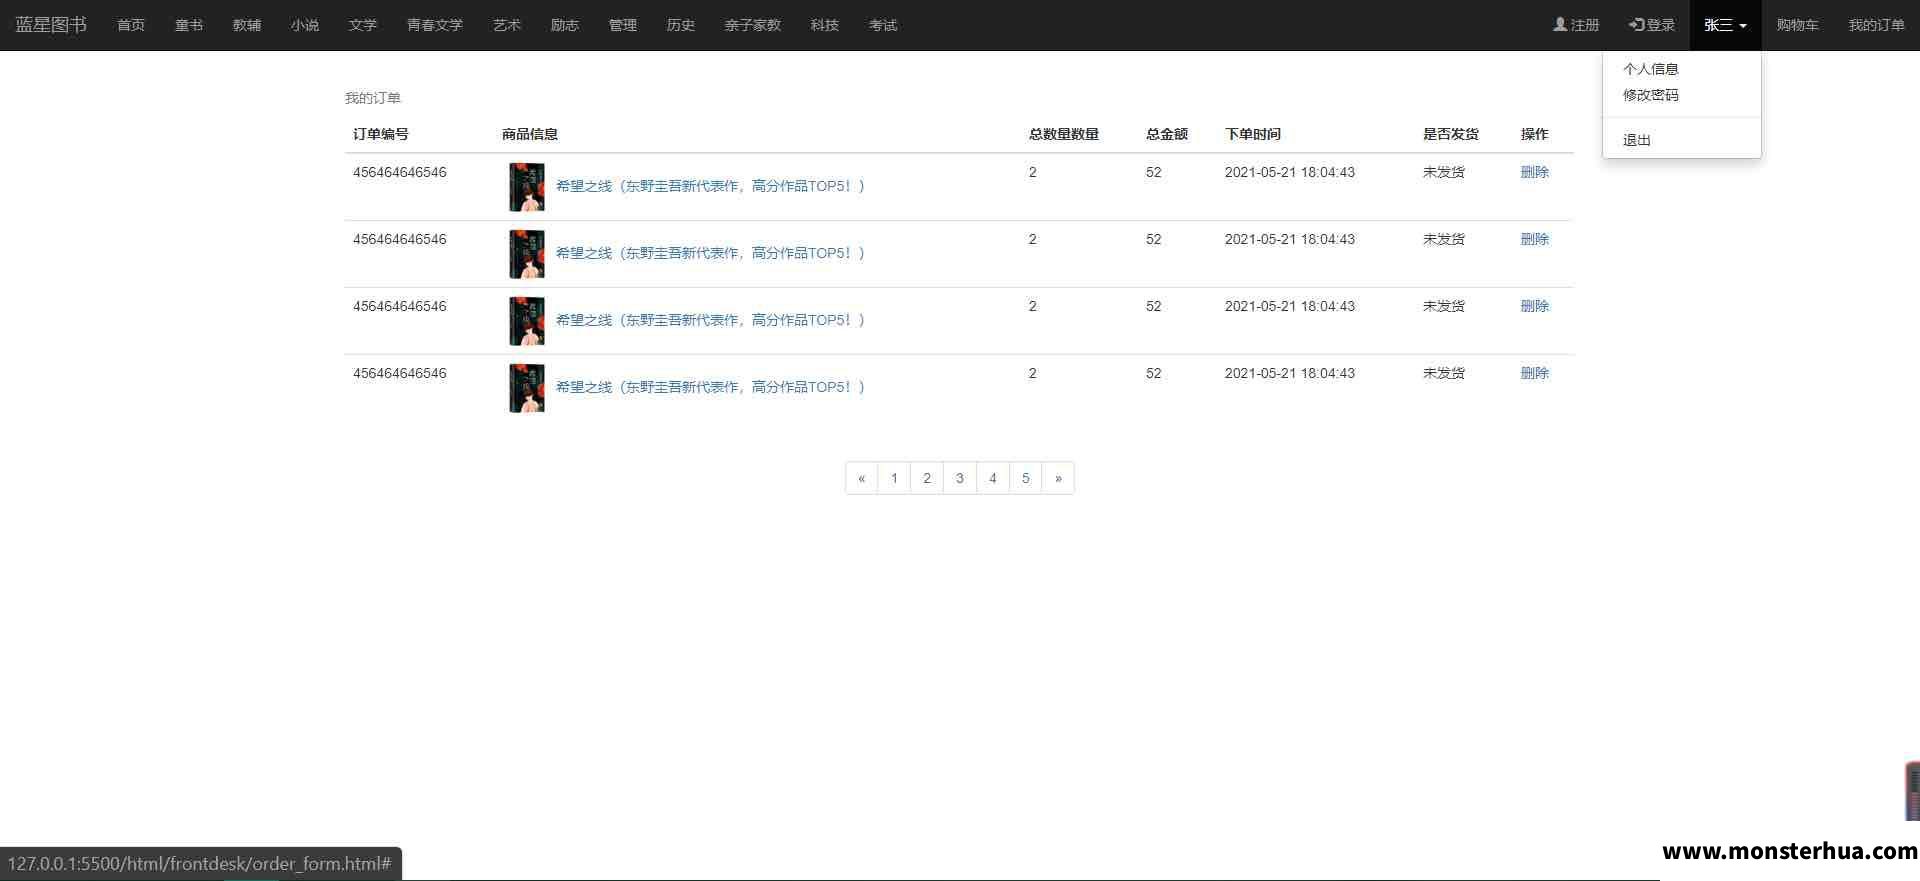Click the 下单时间 column header
1920x881 pixels.
[1253, 134]
